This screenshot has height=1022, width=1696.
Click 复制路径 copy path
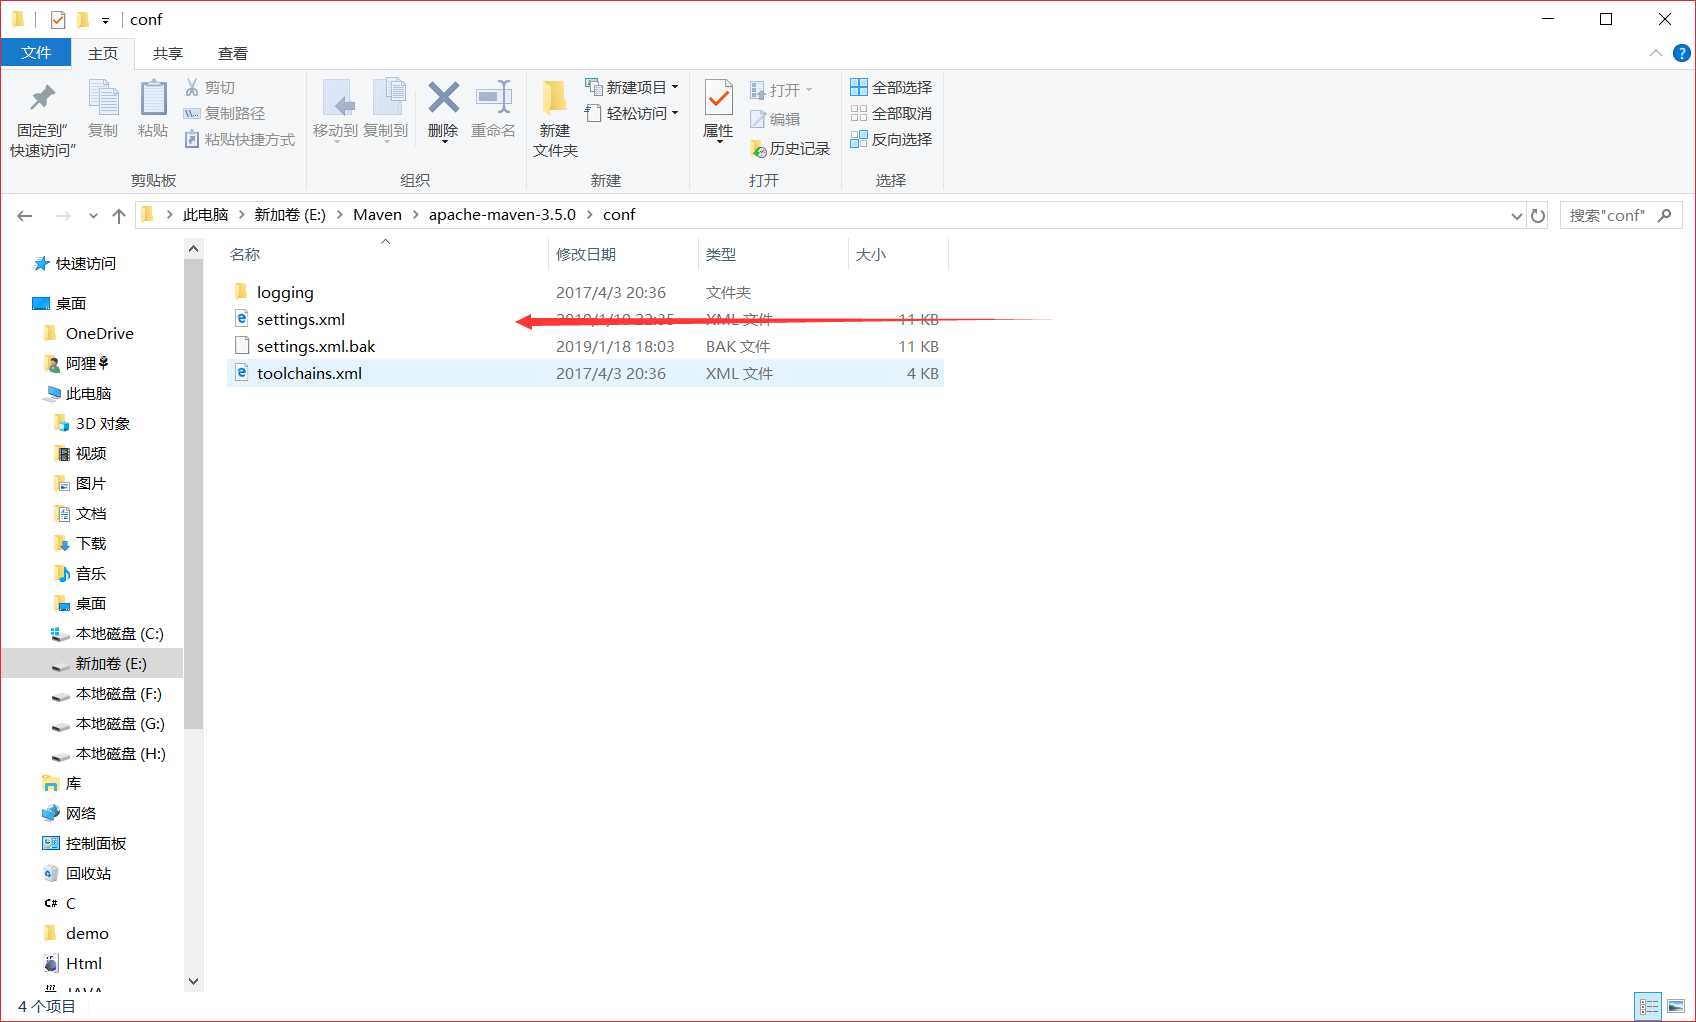coord(224,114)
